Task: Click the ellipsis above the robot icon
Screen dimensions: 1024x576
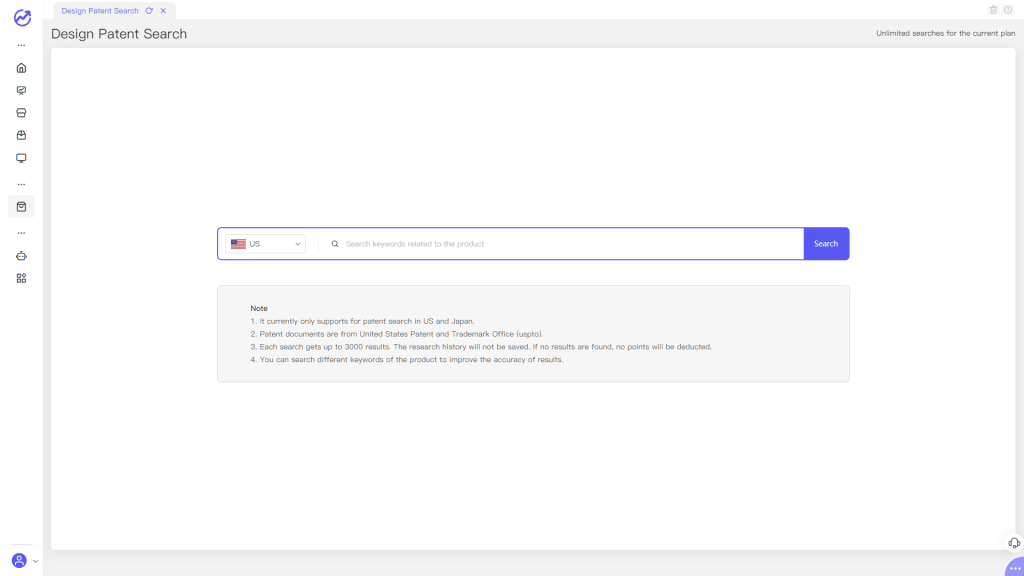Action: (22, 233)
